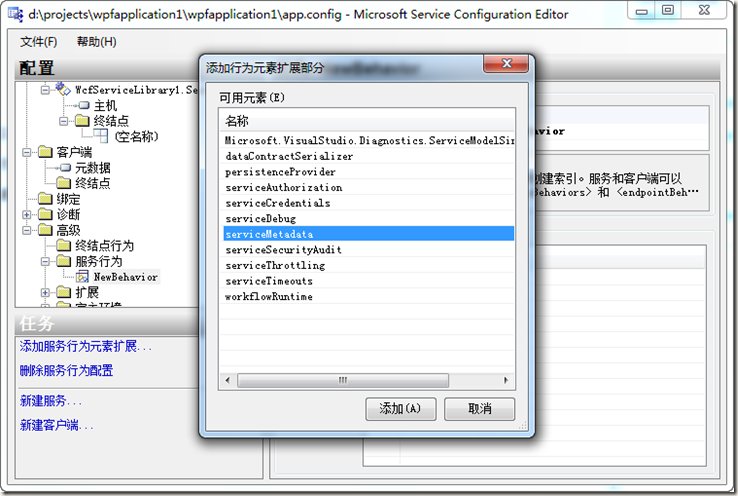
Task: Select the serviceCredentials entry
Action: coord(369,203)
